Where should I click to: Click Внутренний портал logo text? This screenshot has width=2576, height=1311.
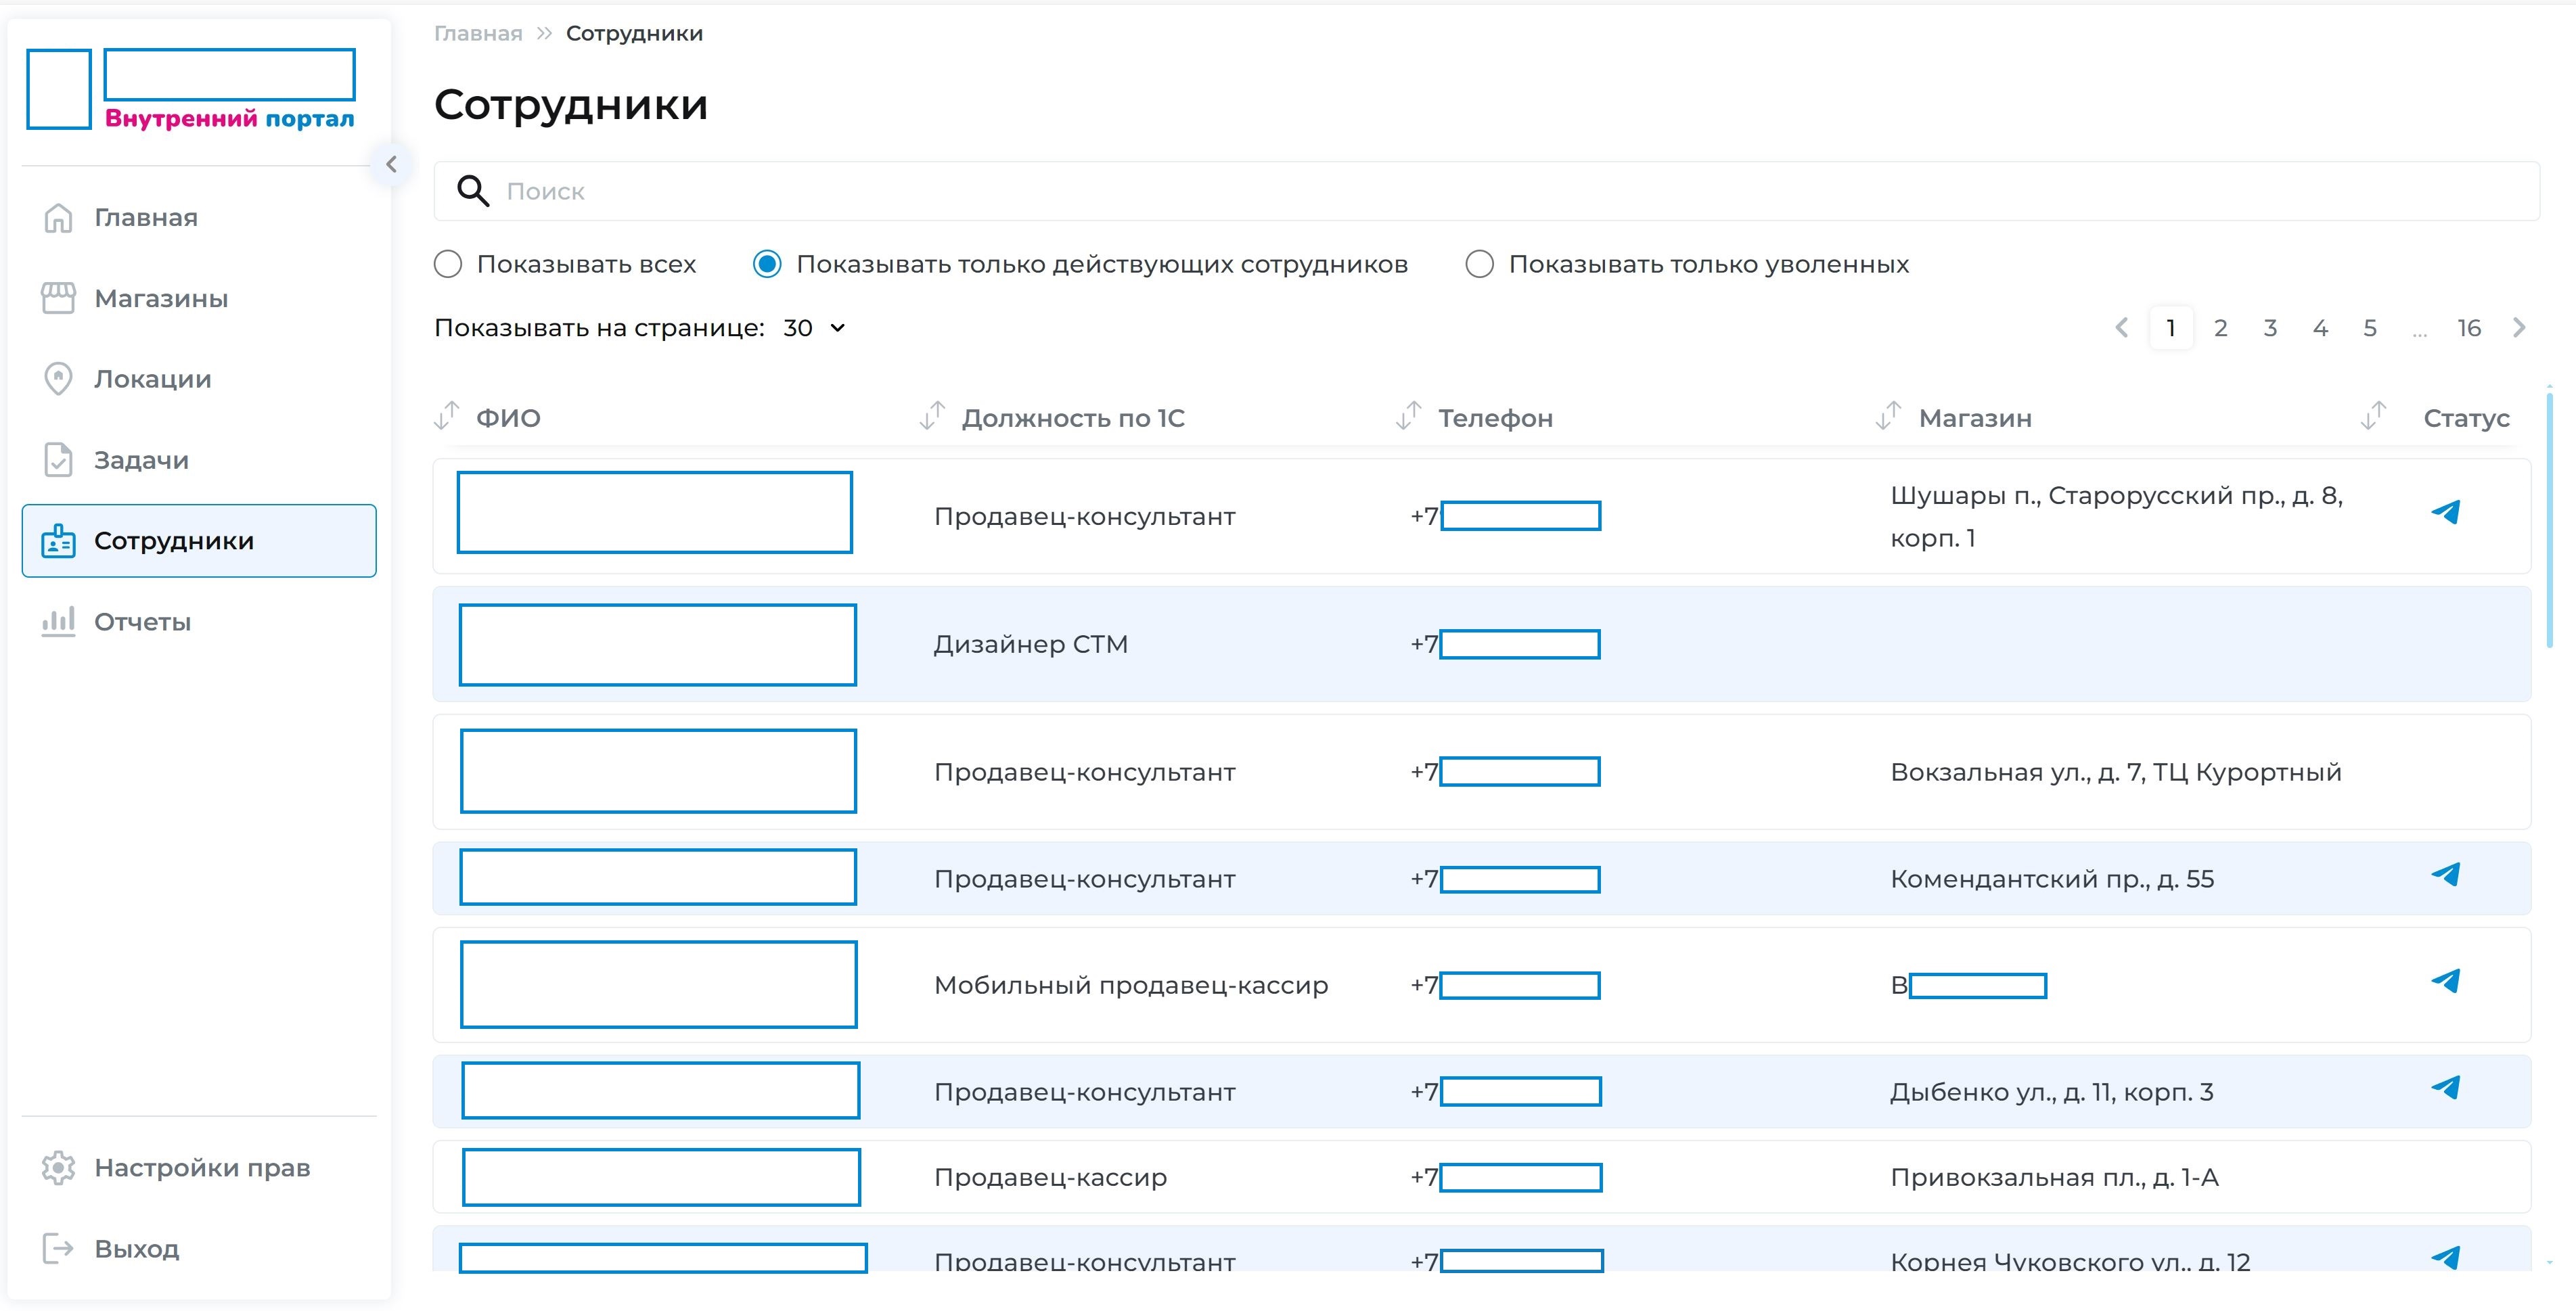pyautogui.click(x=229, y=118)
